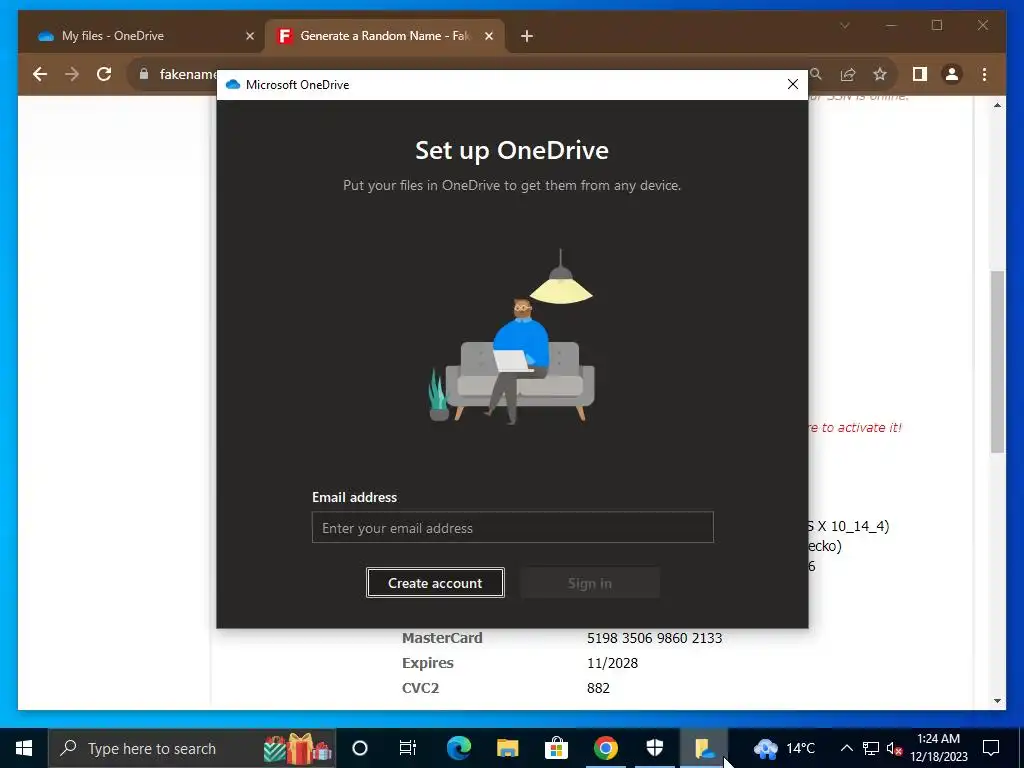This screenshot has width=1024, height=768.
Task: Click the greyed-out Sign in button
Action: pyautogui.click(x=590, y=583)
